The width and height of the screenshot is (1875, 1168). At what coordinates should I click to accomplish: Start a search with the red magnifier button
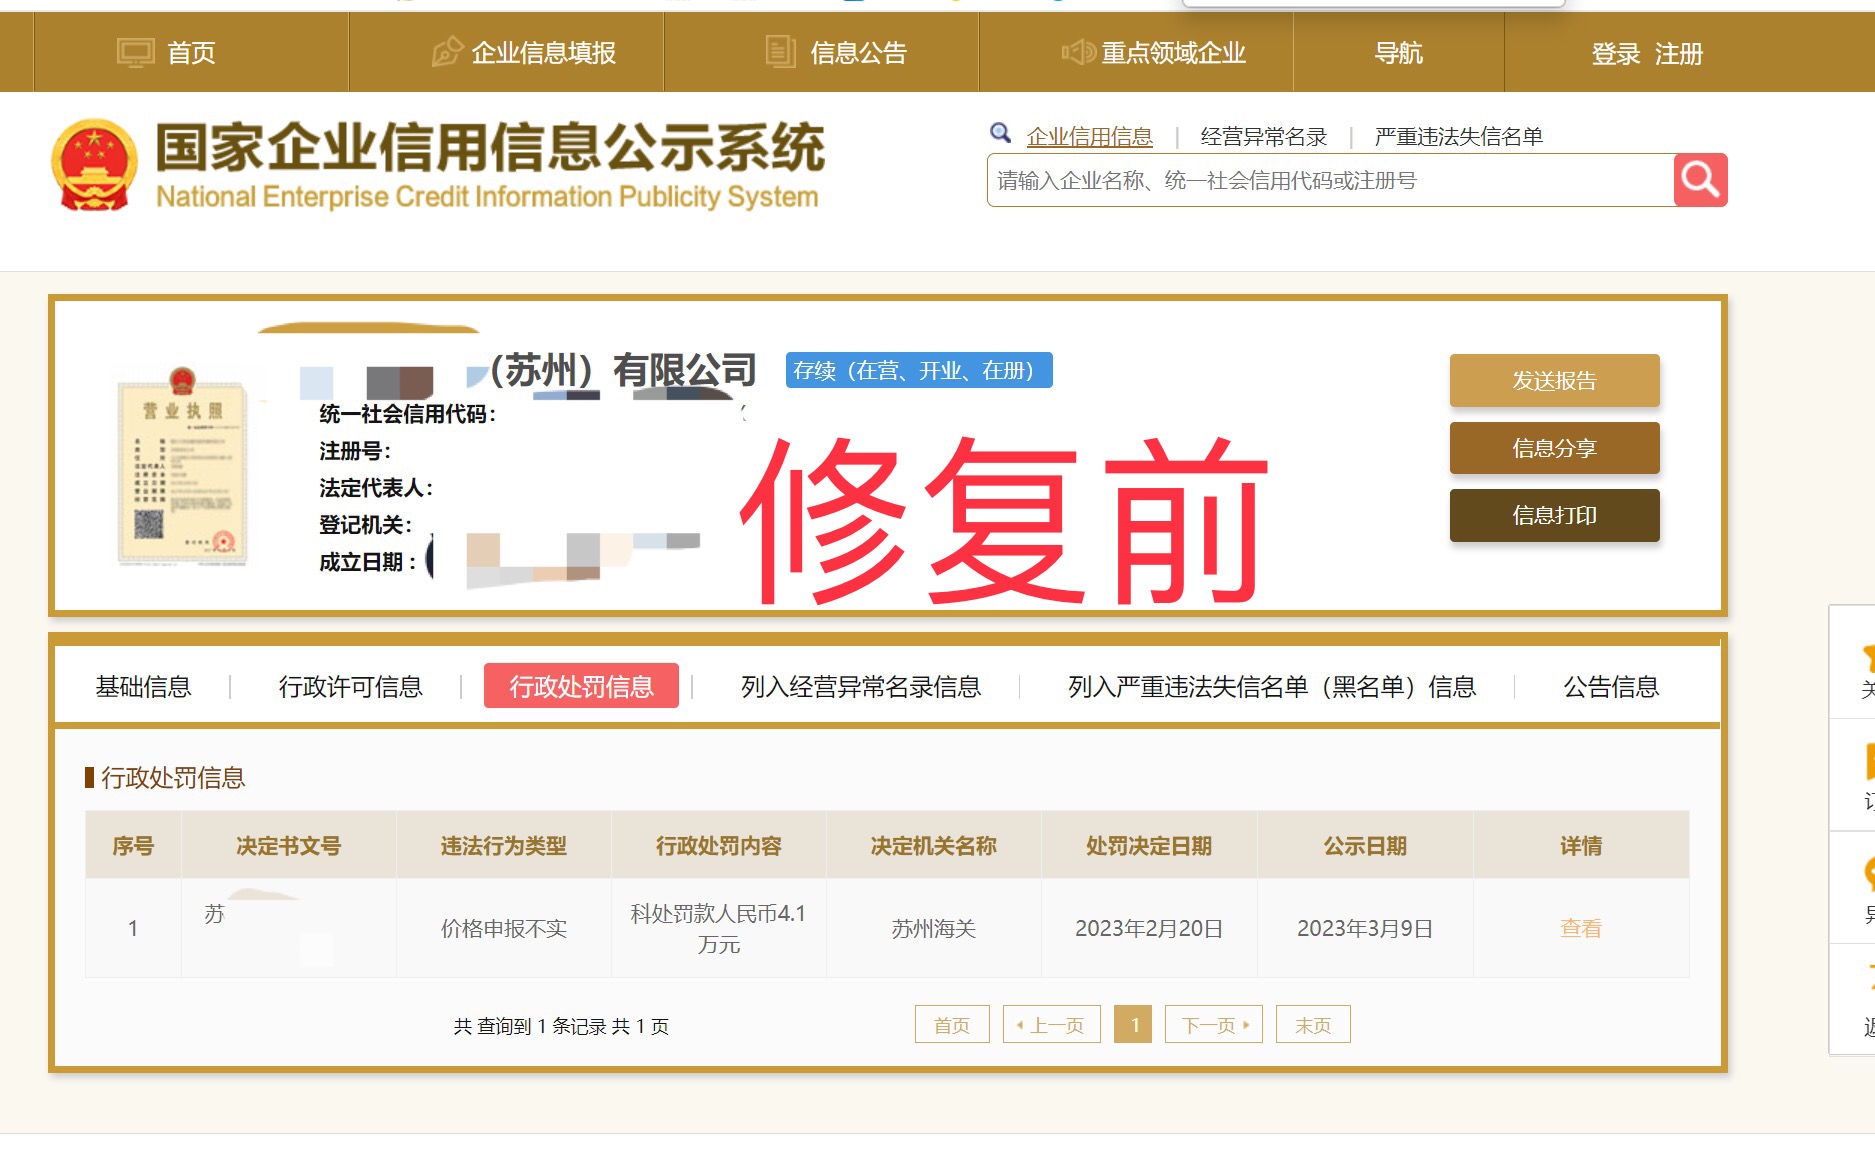tap(1701, 180)
